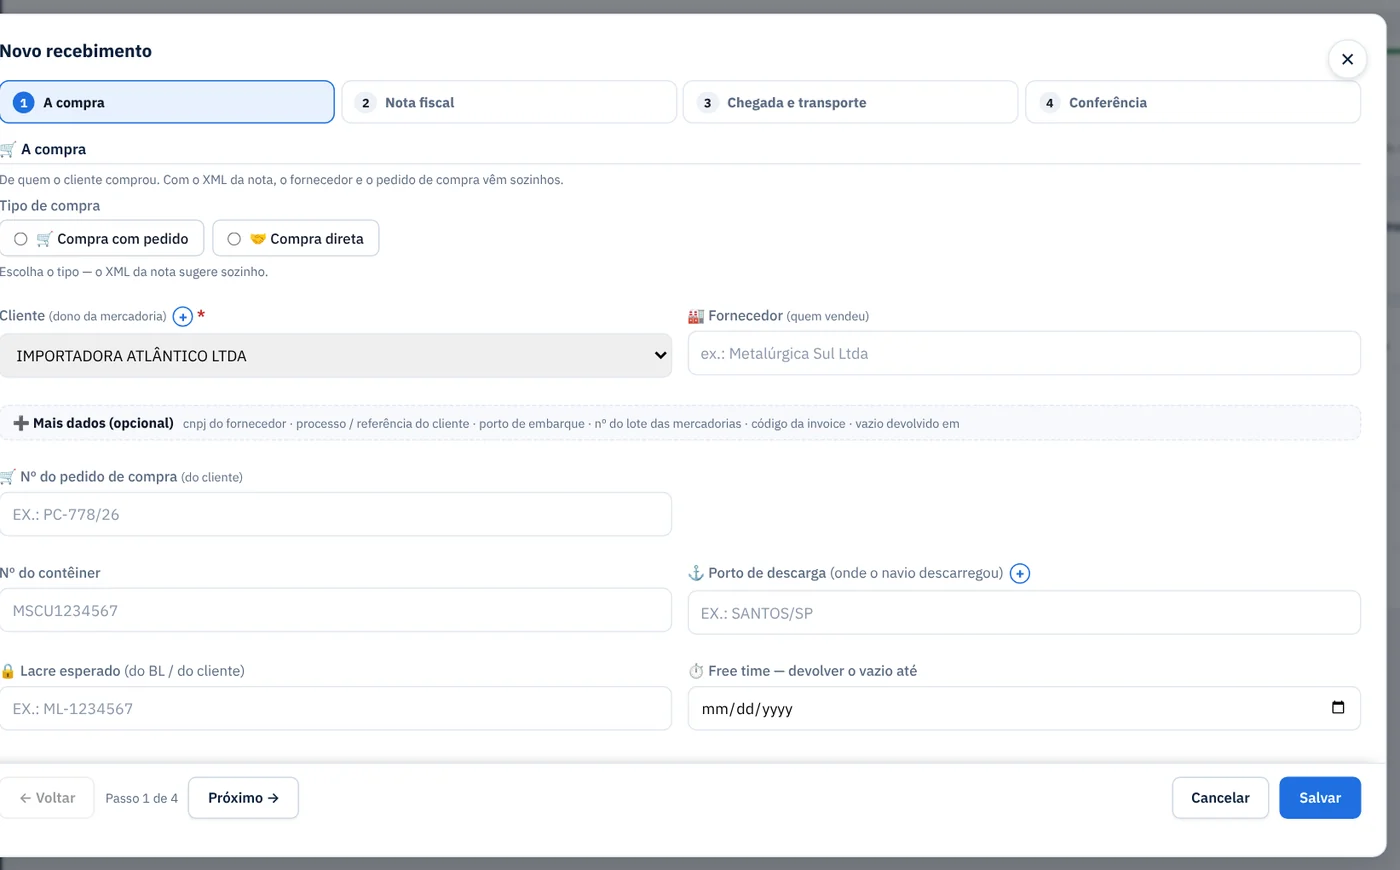Add a new Porto de descarga with plus icon
Viewport: 1400px width, 870px height.
pos(1020,574)
